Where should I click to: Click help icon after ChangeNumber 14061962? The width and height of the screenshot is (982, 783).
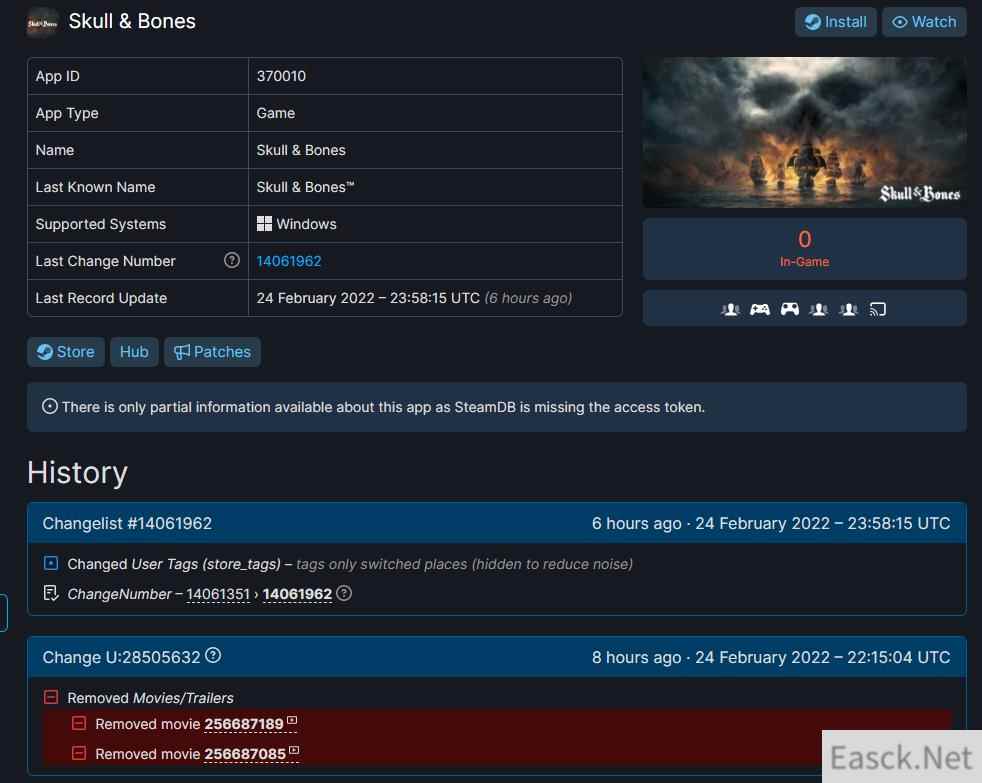(x=344, y=593)
